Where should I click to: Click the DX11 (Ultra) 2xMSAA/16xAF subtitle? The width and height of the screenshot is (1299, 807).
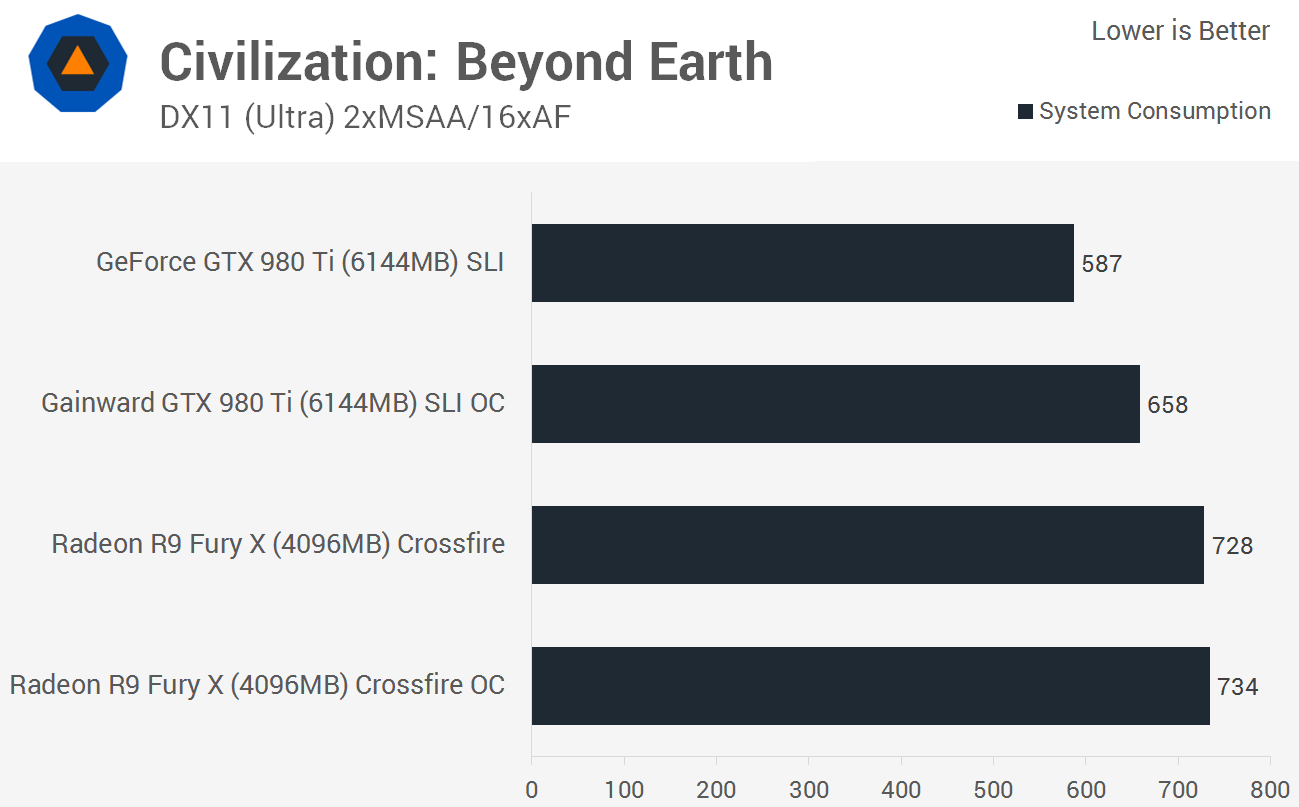tap(365, 118)
